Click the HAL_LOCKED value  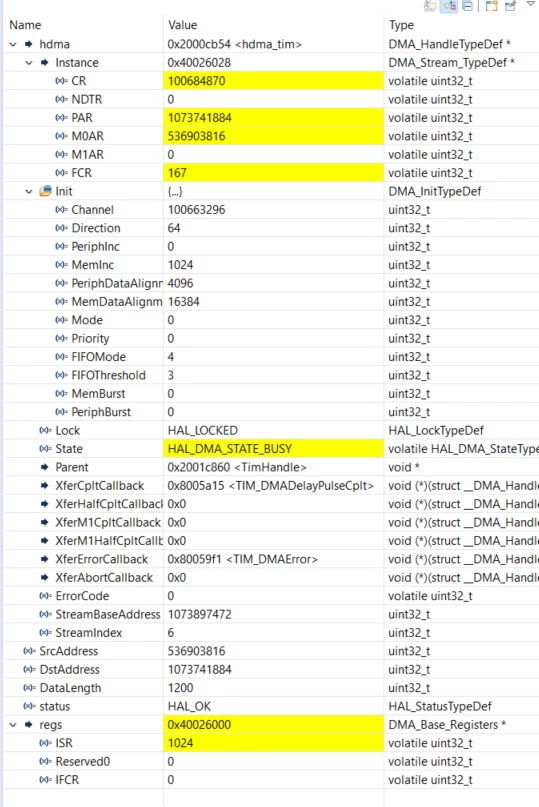click(203, 430)
